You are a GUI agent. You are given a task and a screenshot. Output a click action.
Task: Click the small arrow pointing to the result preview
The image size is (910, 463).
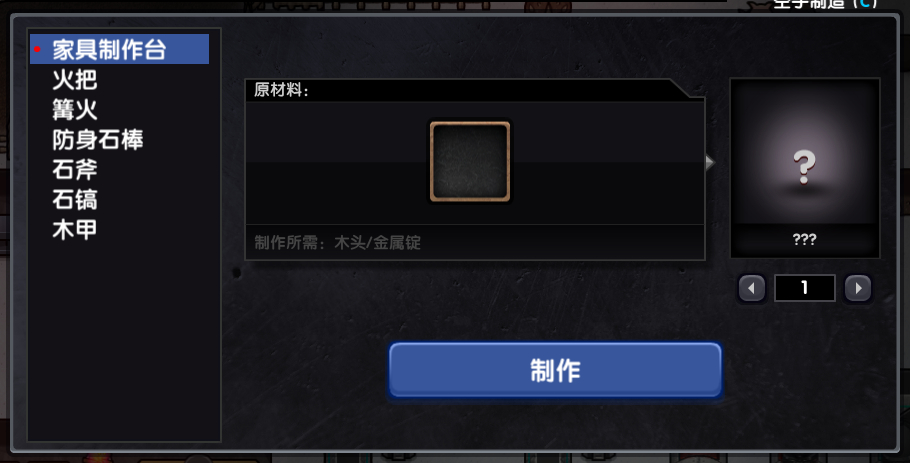710,162
